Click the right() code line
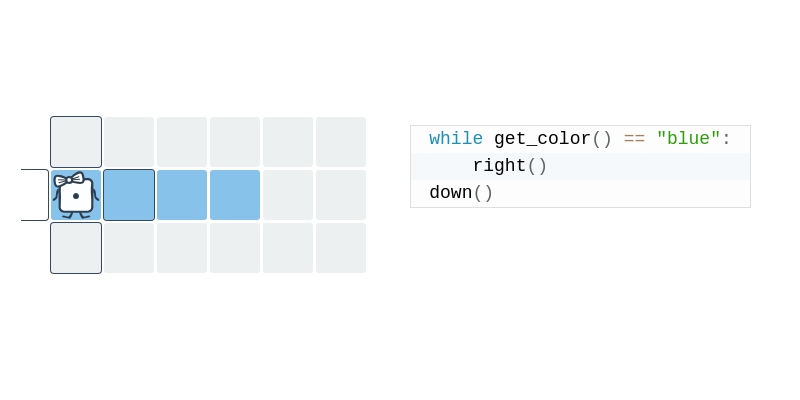Screen dimensions: 800x400 581,166
